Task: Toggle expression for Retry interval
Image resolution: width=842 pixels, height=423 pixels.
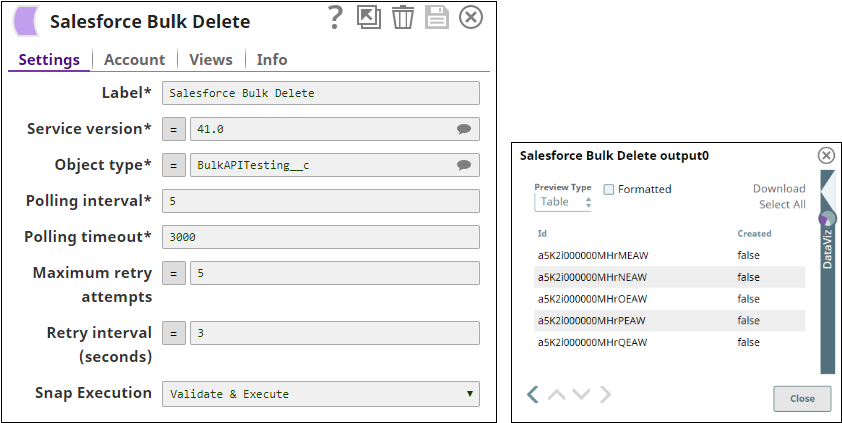Action: click(x=173, y=333)
